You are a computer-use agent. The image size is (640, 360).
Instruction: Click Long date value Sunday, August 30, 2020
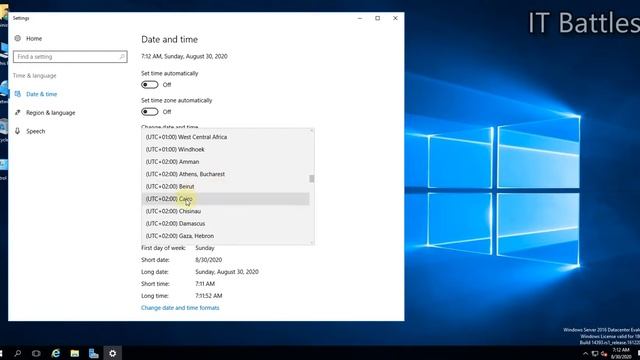pyautogui.click(x=227, y=272)
